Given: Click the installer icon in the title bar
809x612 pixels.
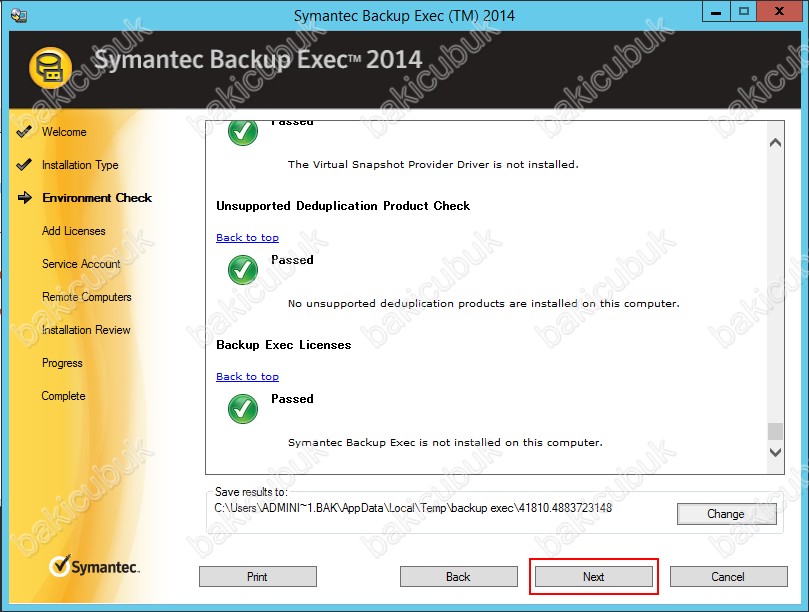Looking at the screenshot, I should (19, 15).
